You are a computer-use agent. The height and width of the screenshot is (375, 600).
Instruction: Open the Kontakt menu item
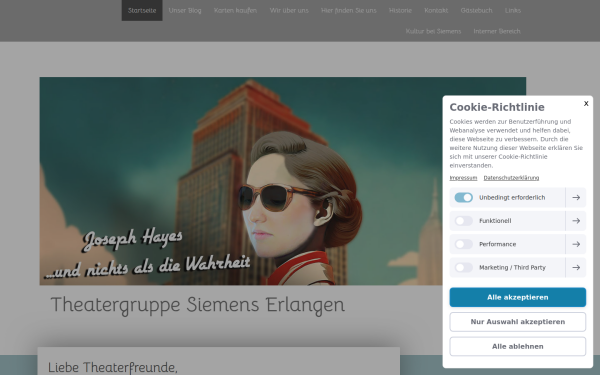[436, 10]
